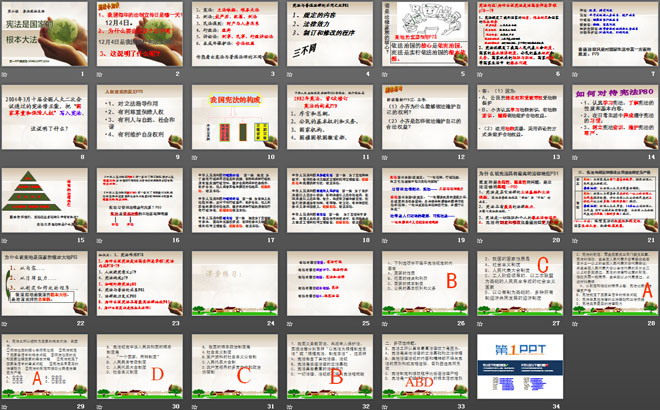Click animation star icon under slide 6
The image size is (660, 410).
pyautogui.click(x=480, y=75)
